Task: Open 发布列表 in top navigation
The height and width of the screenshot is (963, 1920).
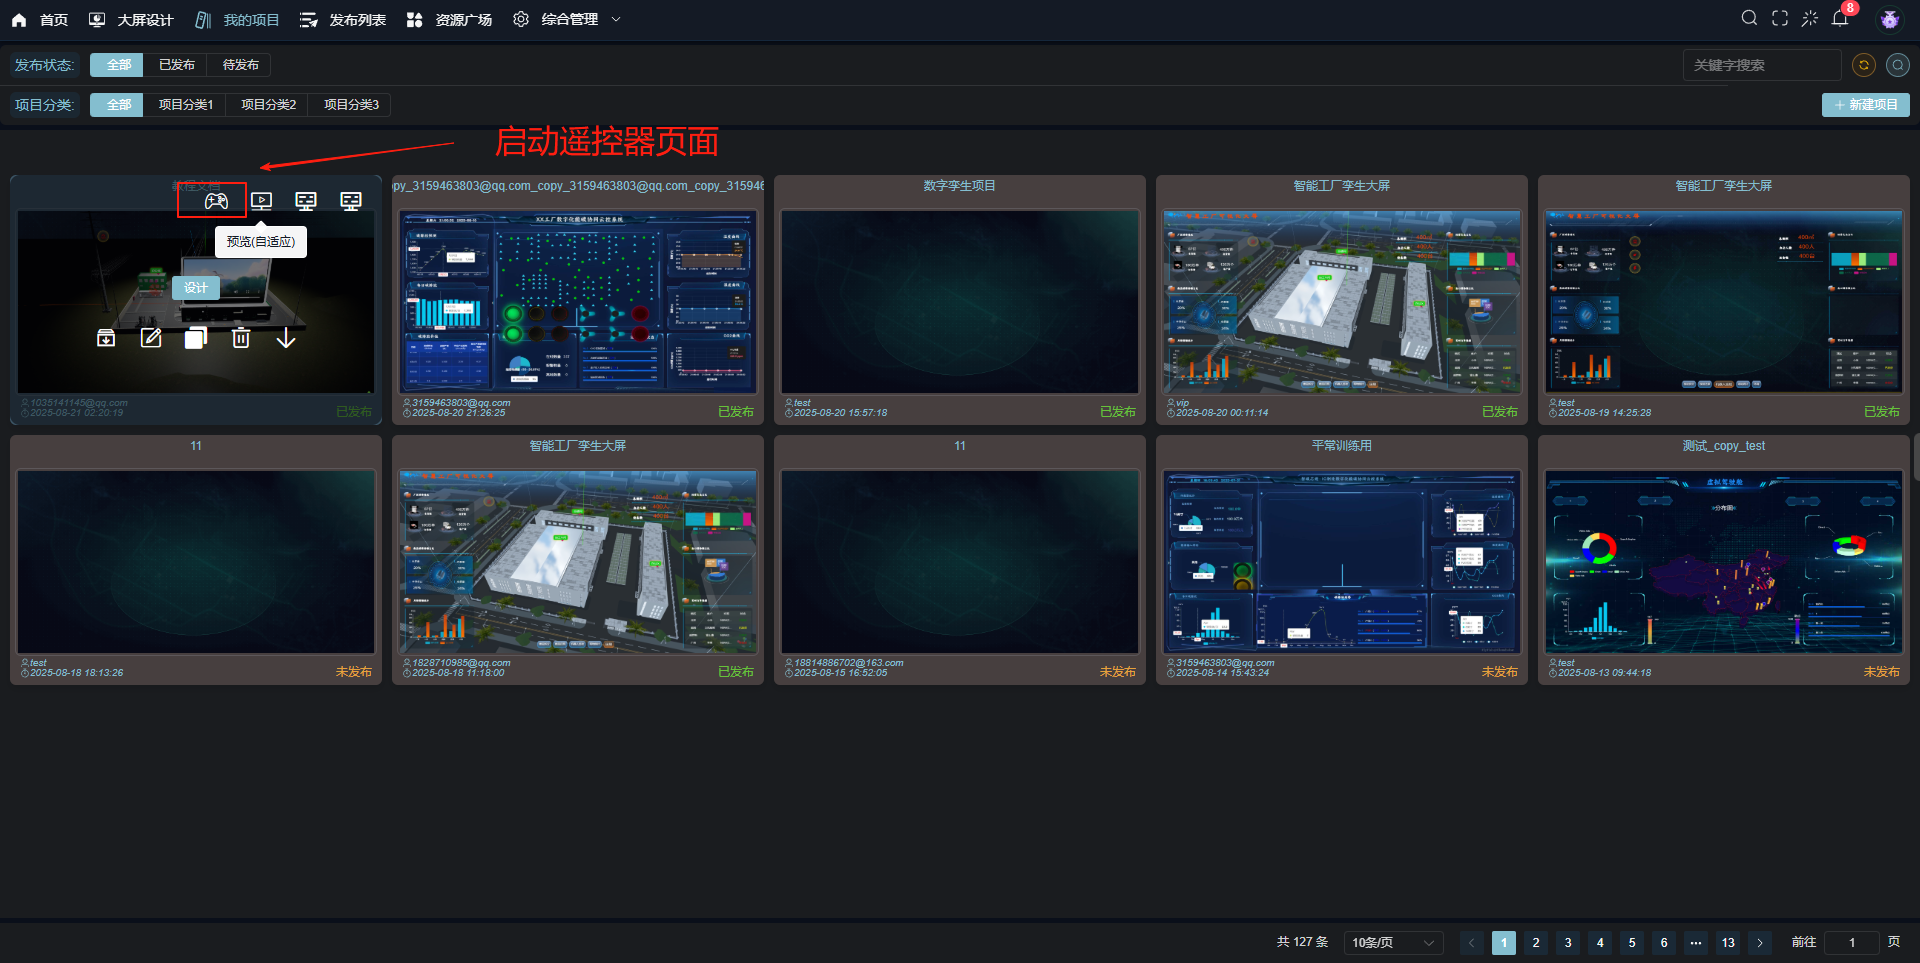Action: (343, 20)
